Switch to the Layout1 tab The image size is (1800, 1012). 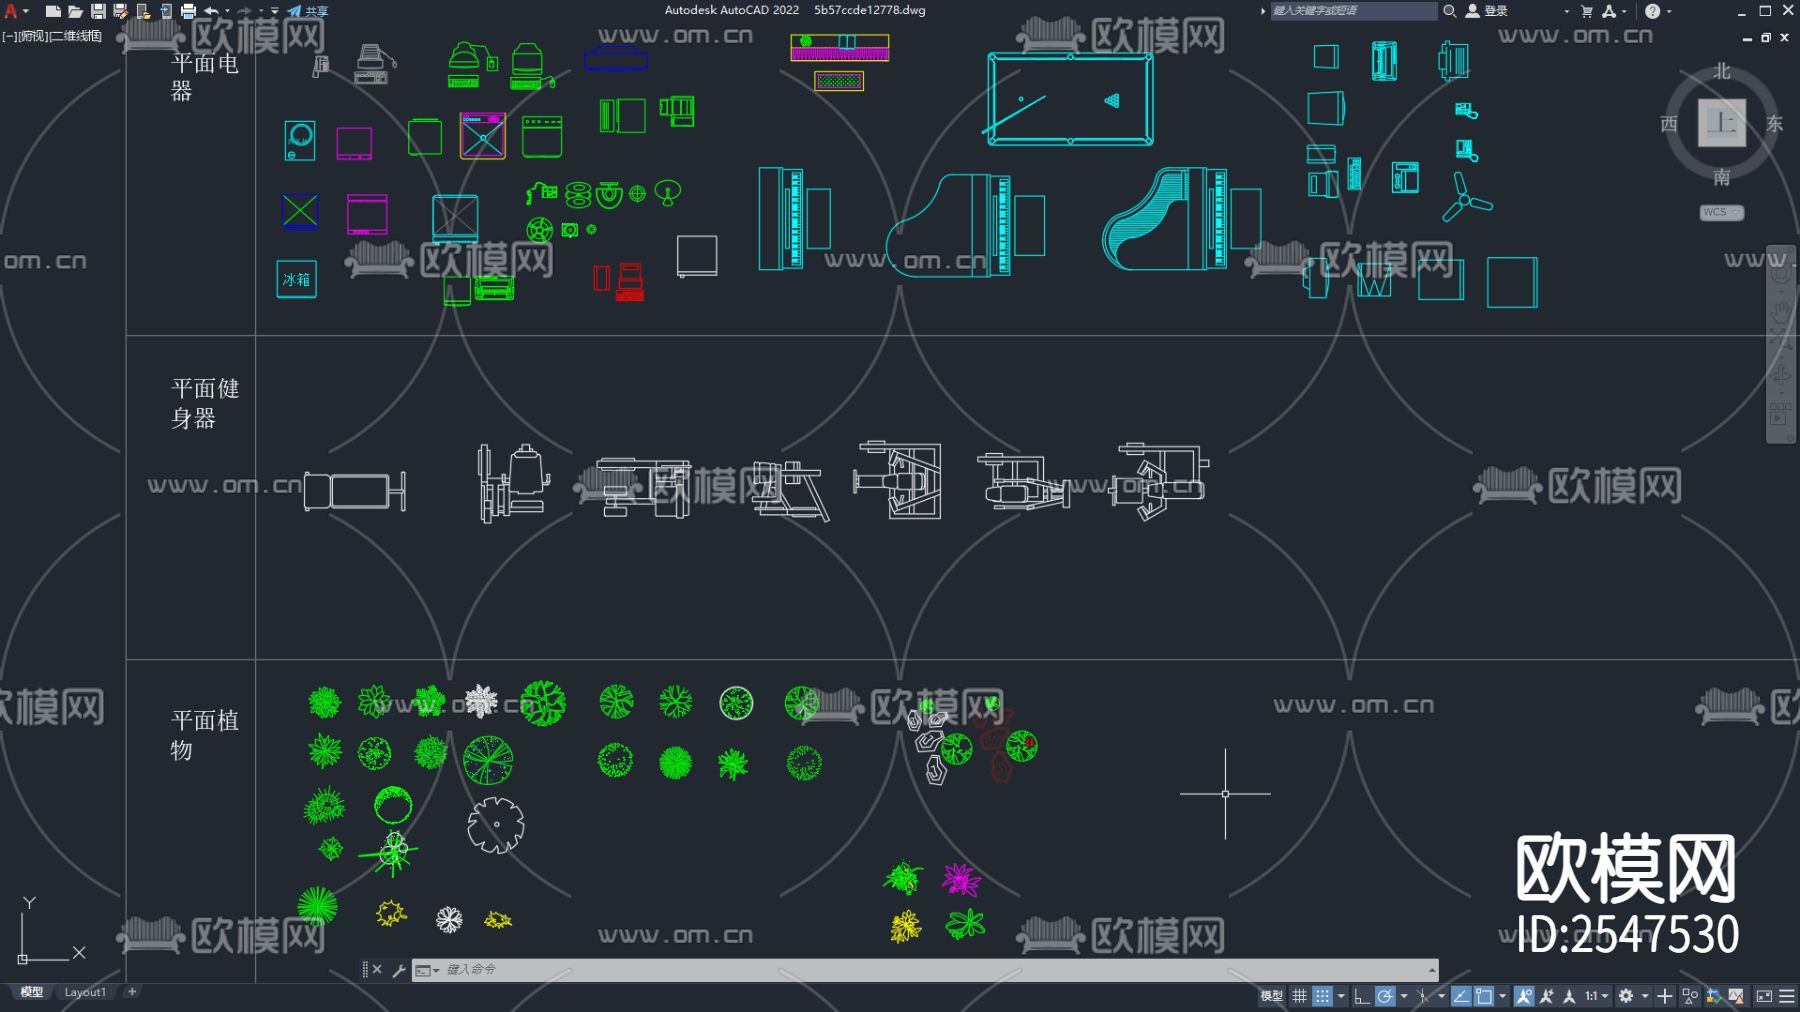[x=85, y=992]
